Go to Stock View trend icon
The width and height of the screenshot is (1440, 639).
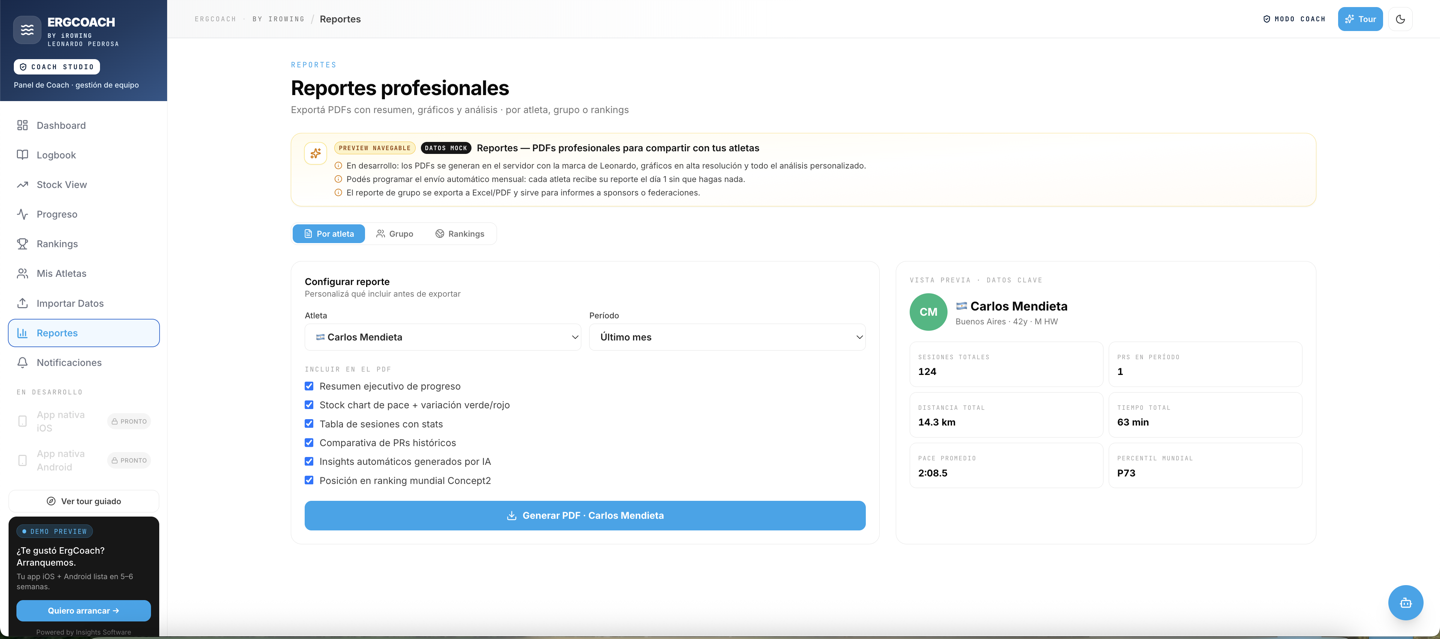pos(22,185)
